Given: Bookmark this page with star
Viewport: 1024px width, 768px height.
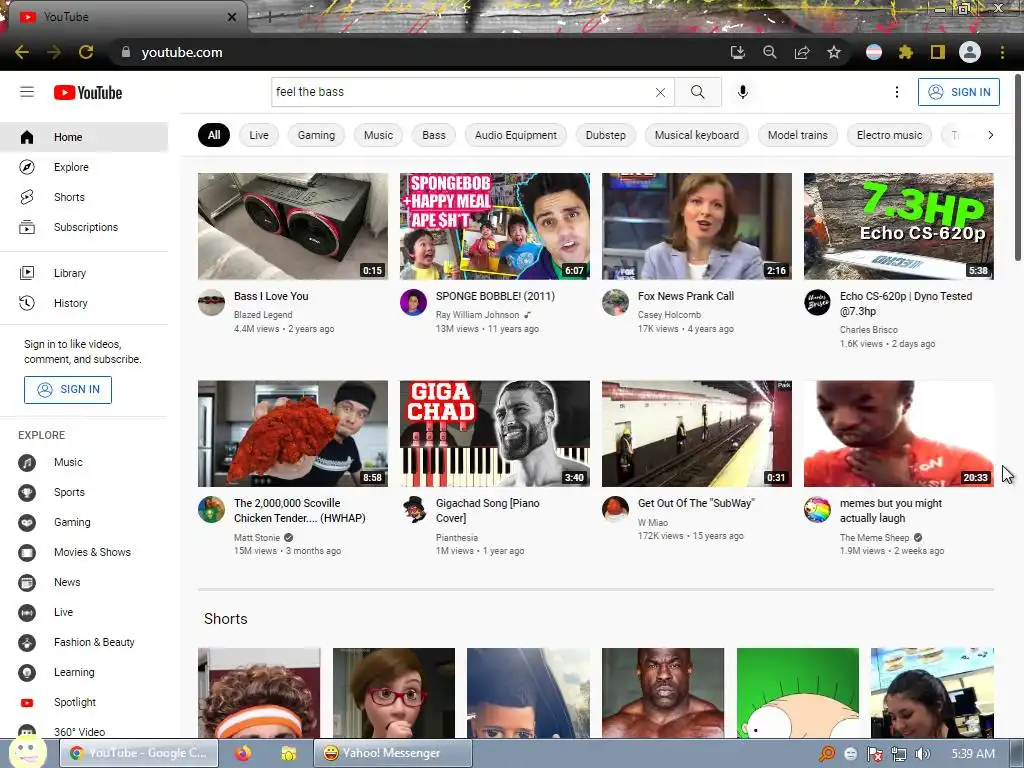Looking at the screenshot, I should pyautogui.click(x=834, y=52).
